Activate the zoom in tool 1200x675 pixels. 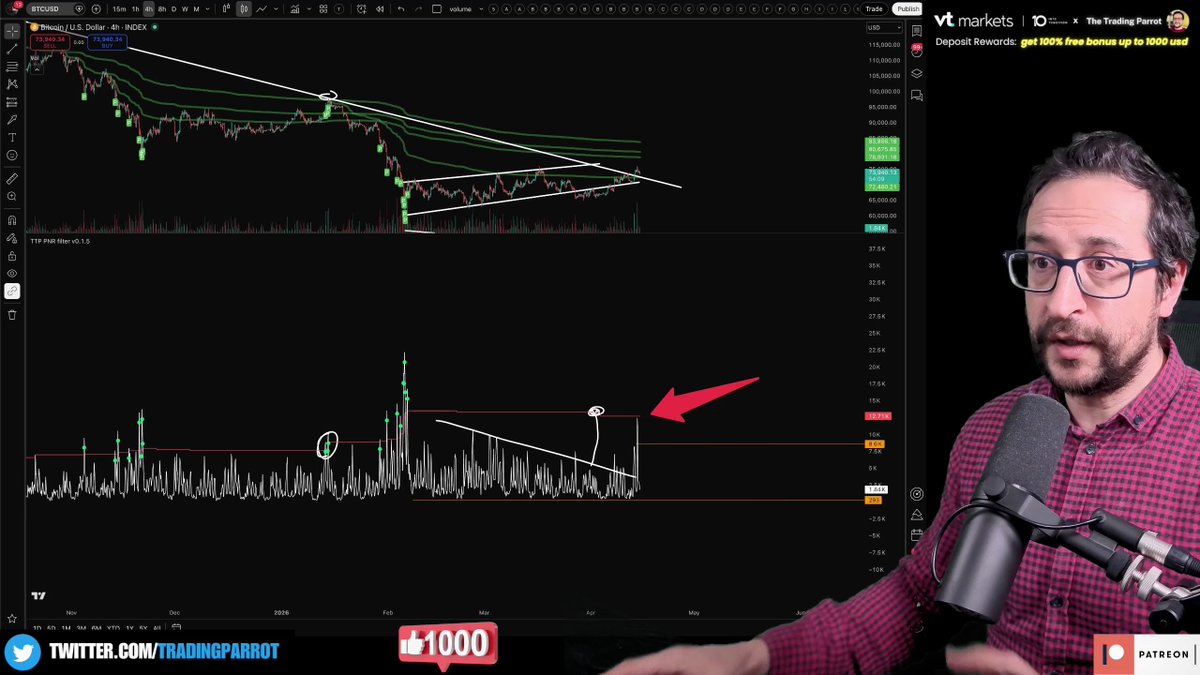pos(12,196)
